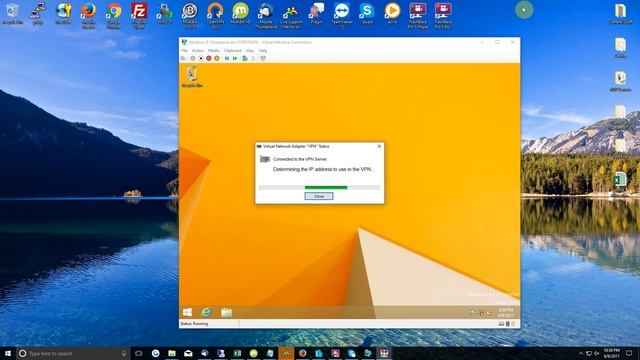Click the orange Save VM toolbar icon

(217, 58)
